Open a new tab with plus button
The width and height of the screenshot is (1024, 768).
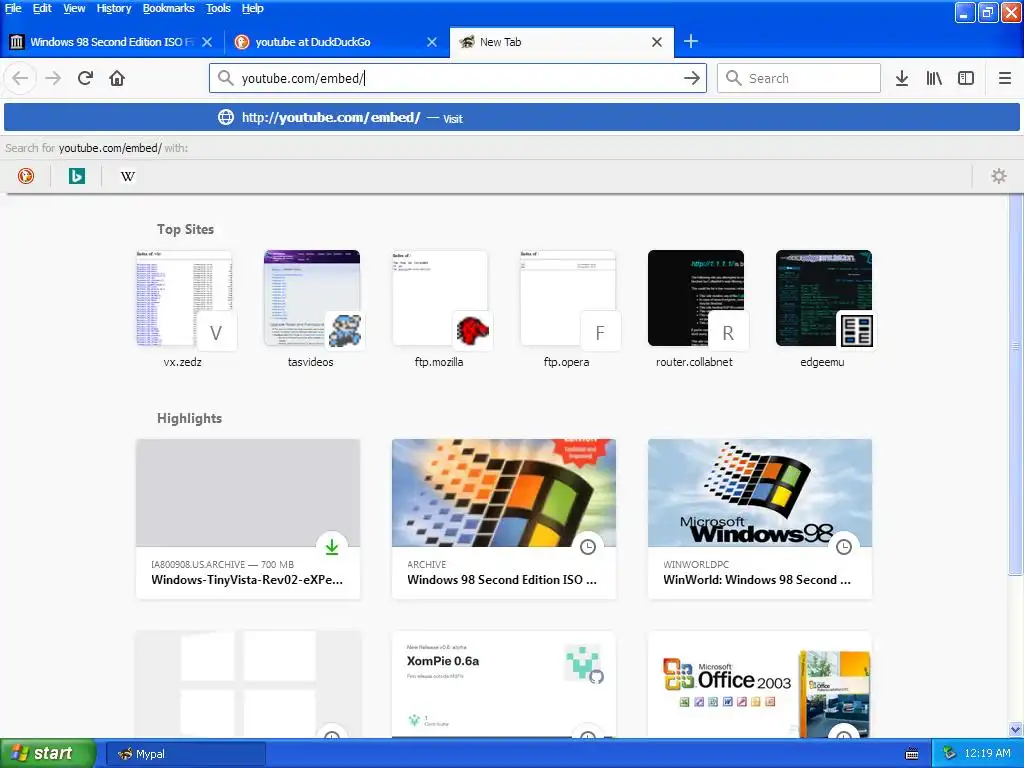(691, 42)
